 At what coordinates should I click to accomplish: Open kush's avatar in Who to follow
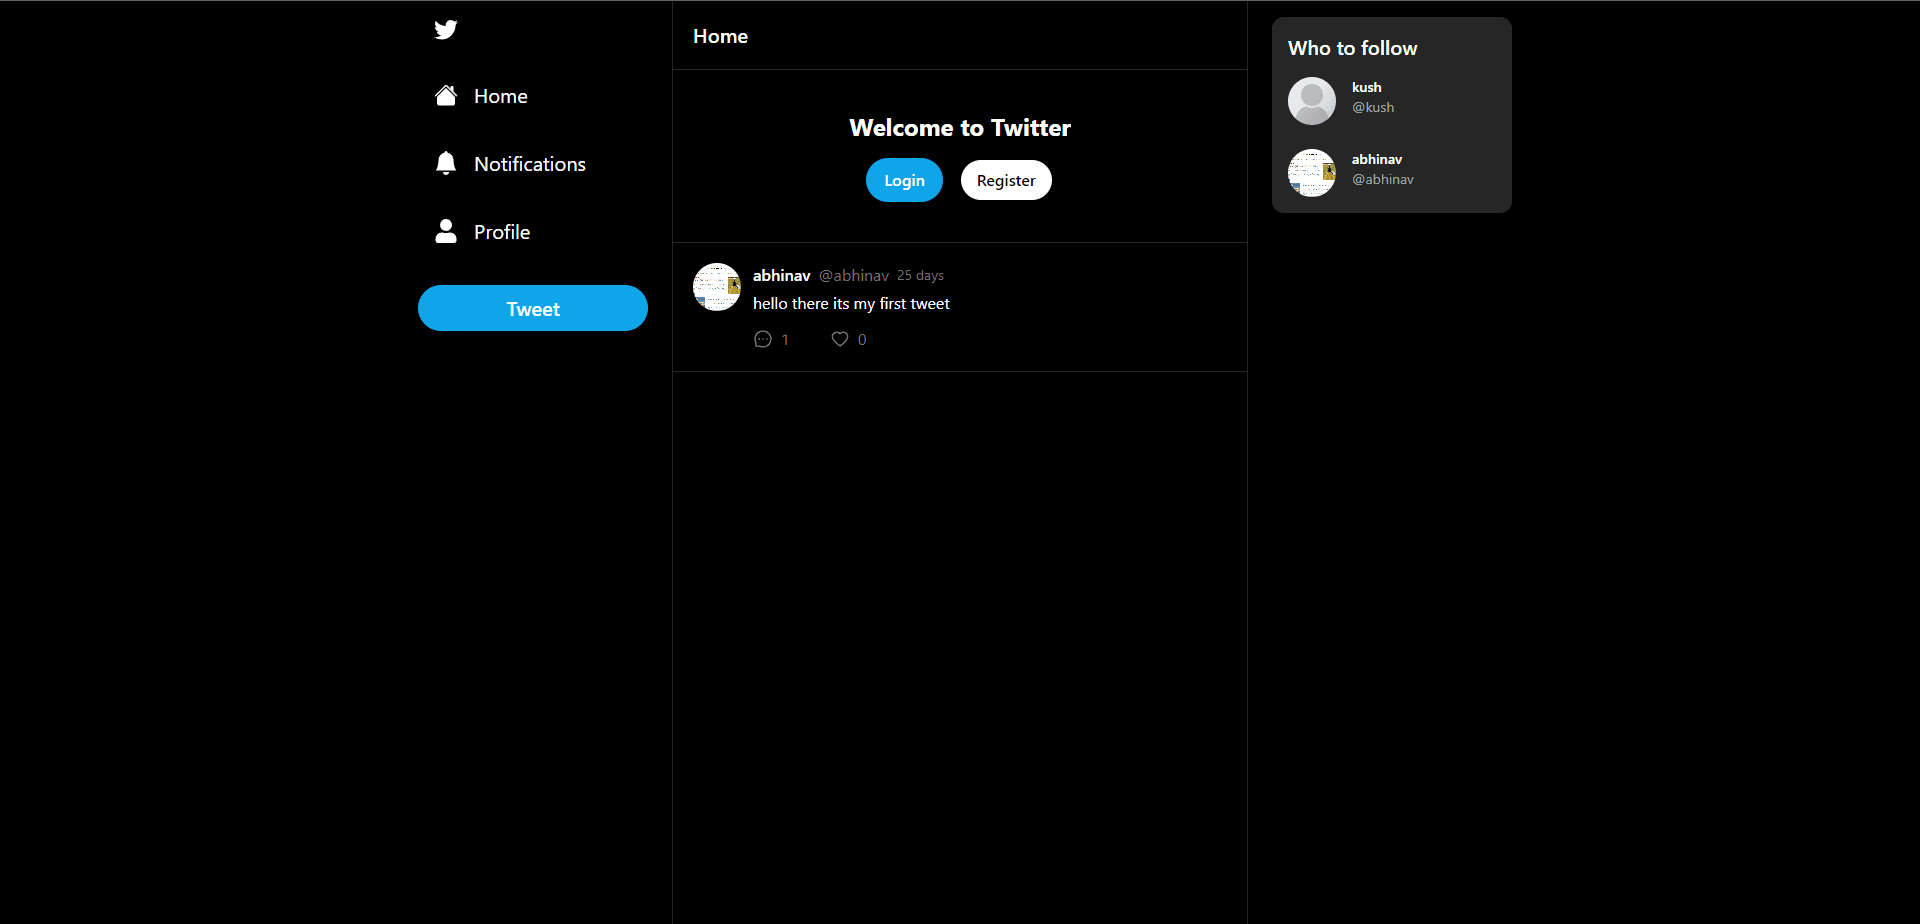coord(1312,101)
